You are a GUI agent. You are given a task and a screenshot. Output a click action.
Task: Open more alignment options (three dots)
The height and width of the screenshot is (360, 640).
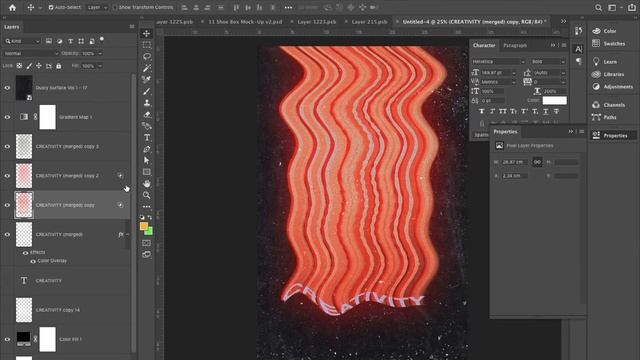point(288,7)
